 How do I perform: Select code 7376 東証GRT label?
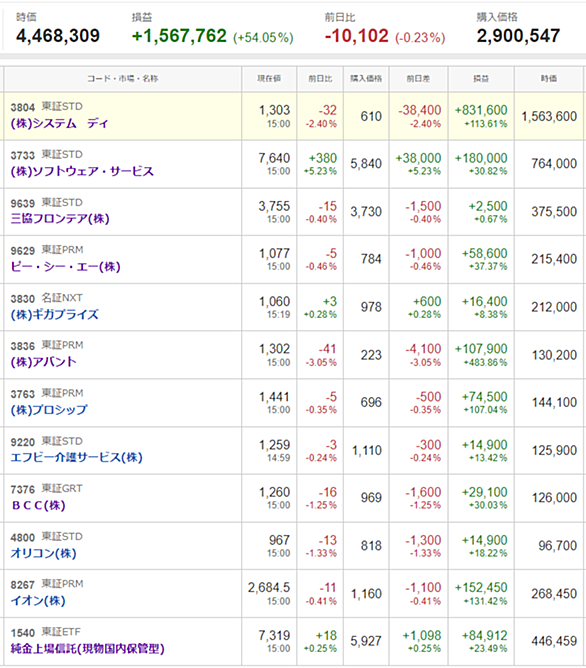pos(46,489)
